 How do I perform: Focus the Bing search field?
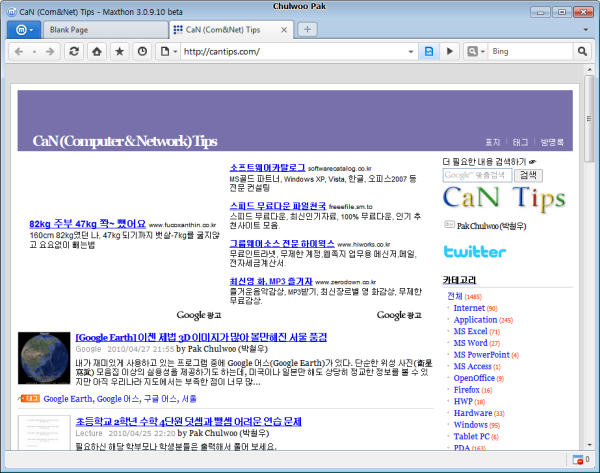(531, 51)
